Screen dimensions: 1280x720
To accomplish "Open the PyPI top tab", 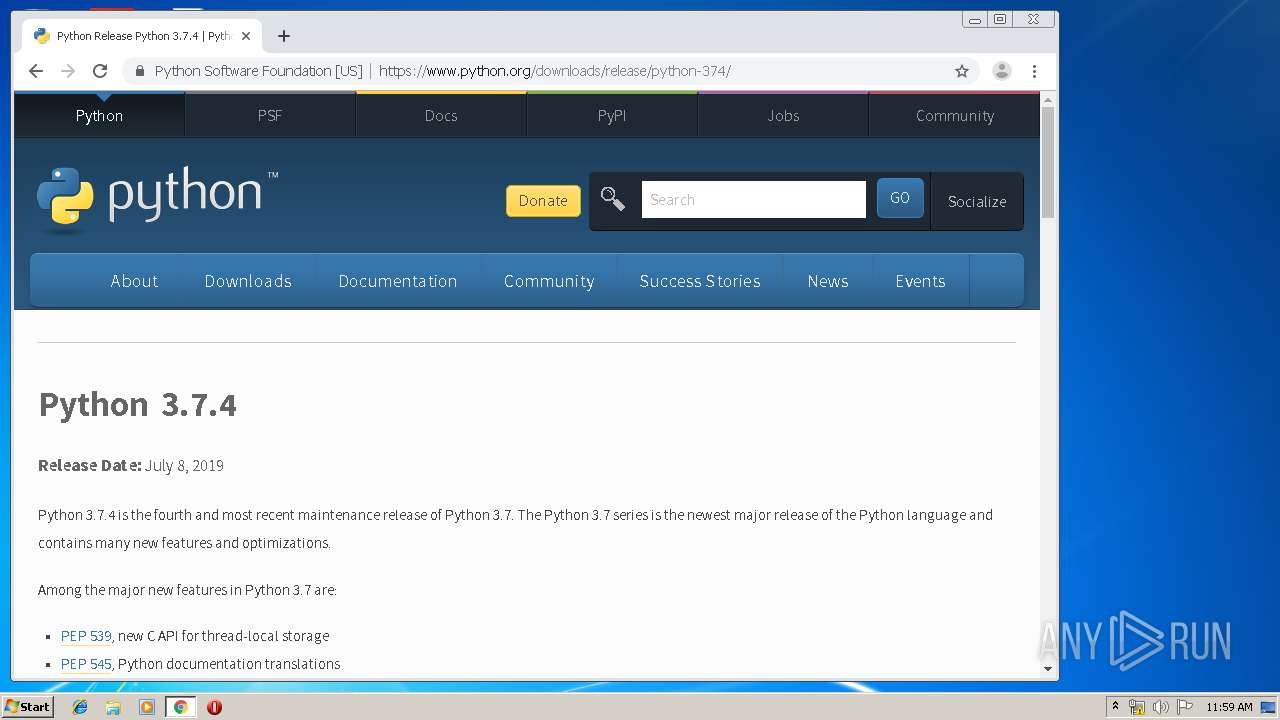I will [612, 116].
